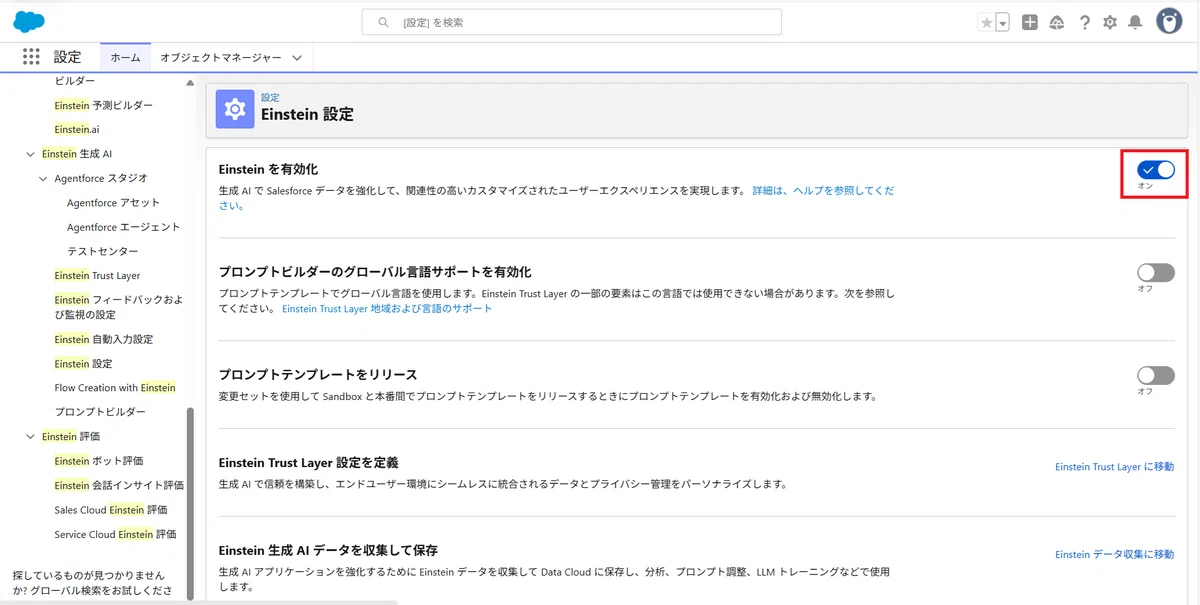
Task: Click the 設定 breadcrumb above Einstein 設定
Action: [x=270, y=98]
